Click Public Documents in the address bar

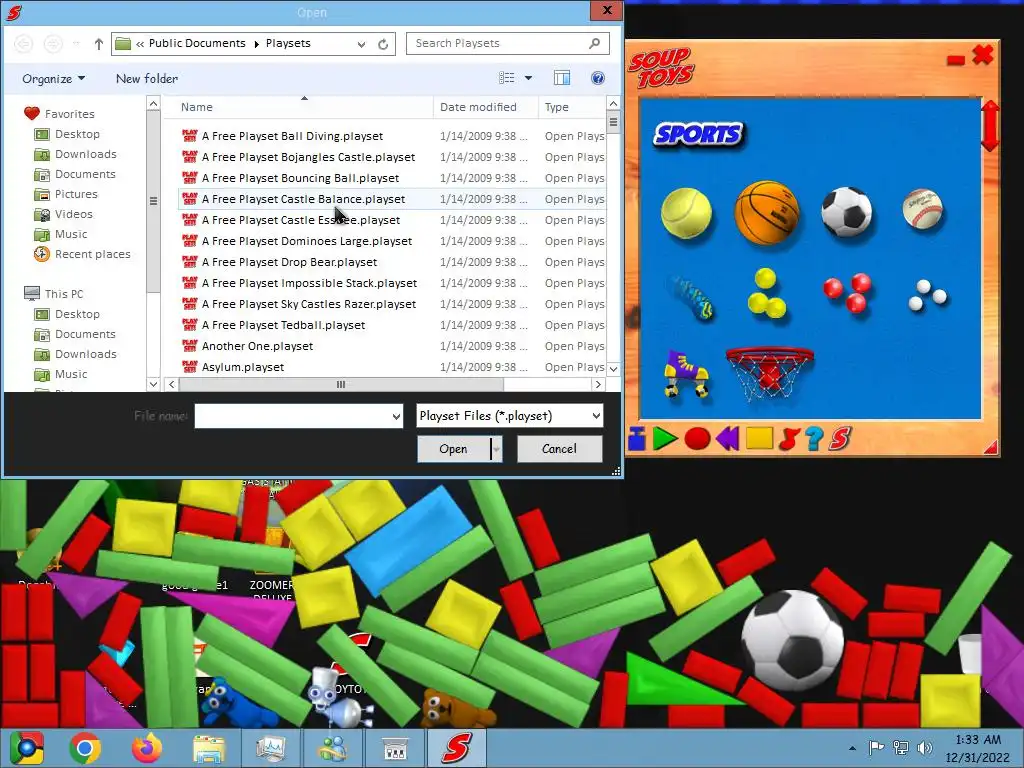197,43
